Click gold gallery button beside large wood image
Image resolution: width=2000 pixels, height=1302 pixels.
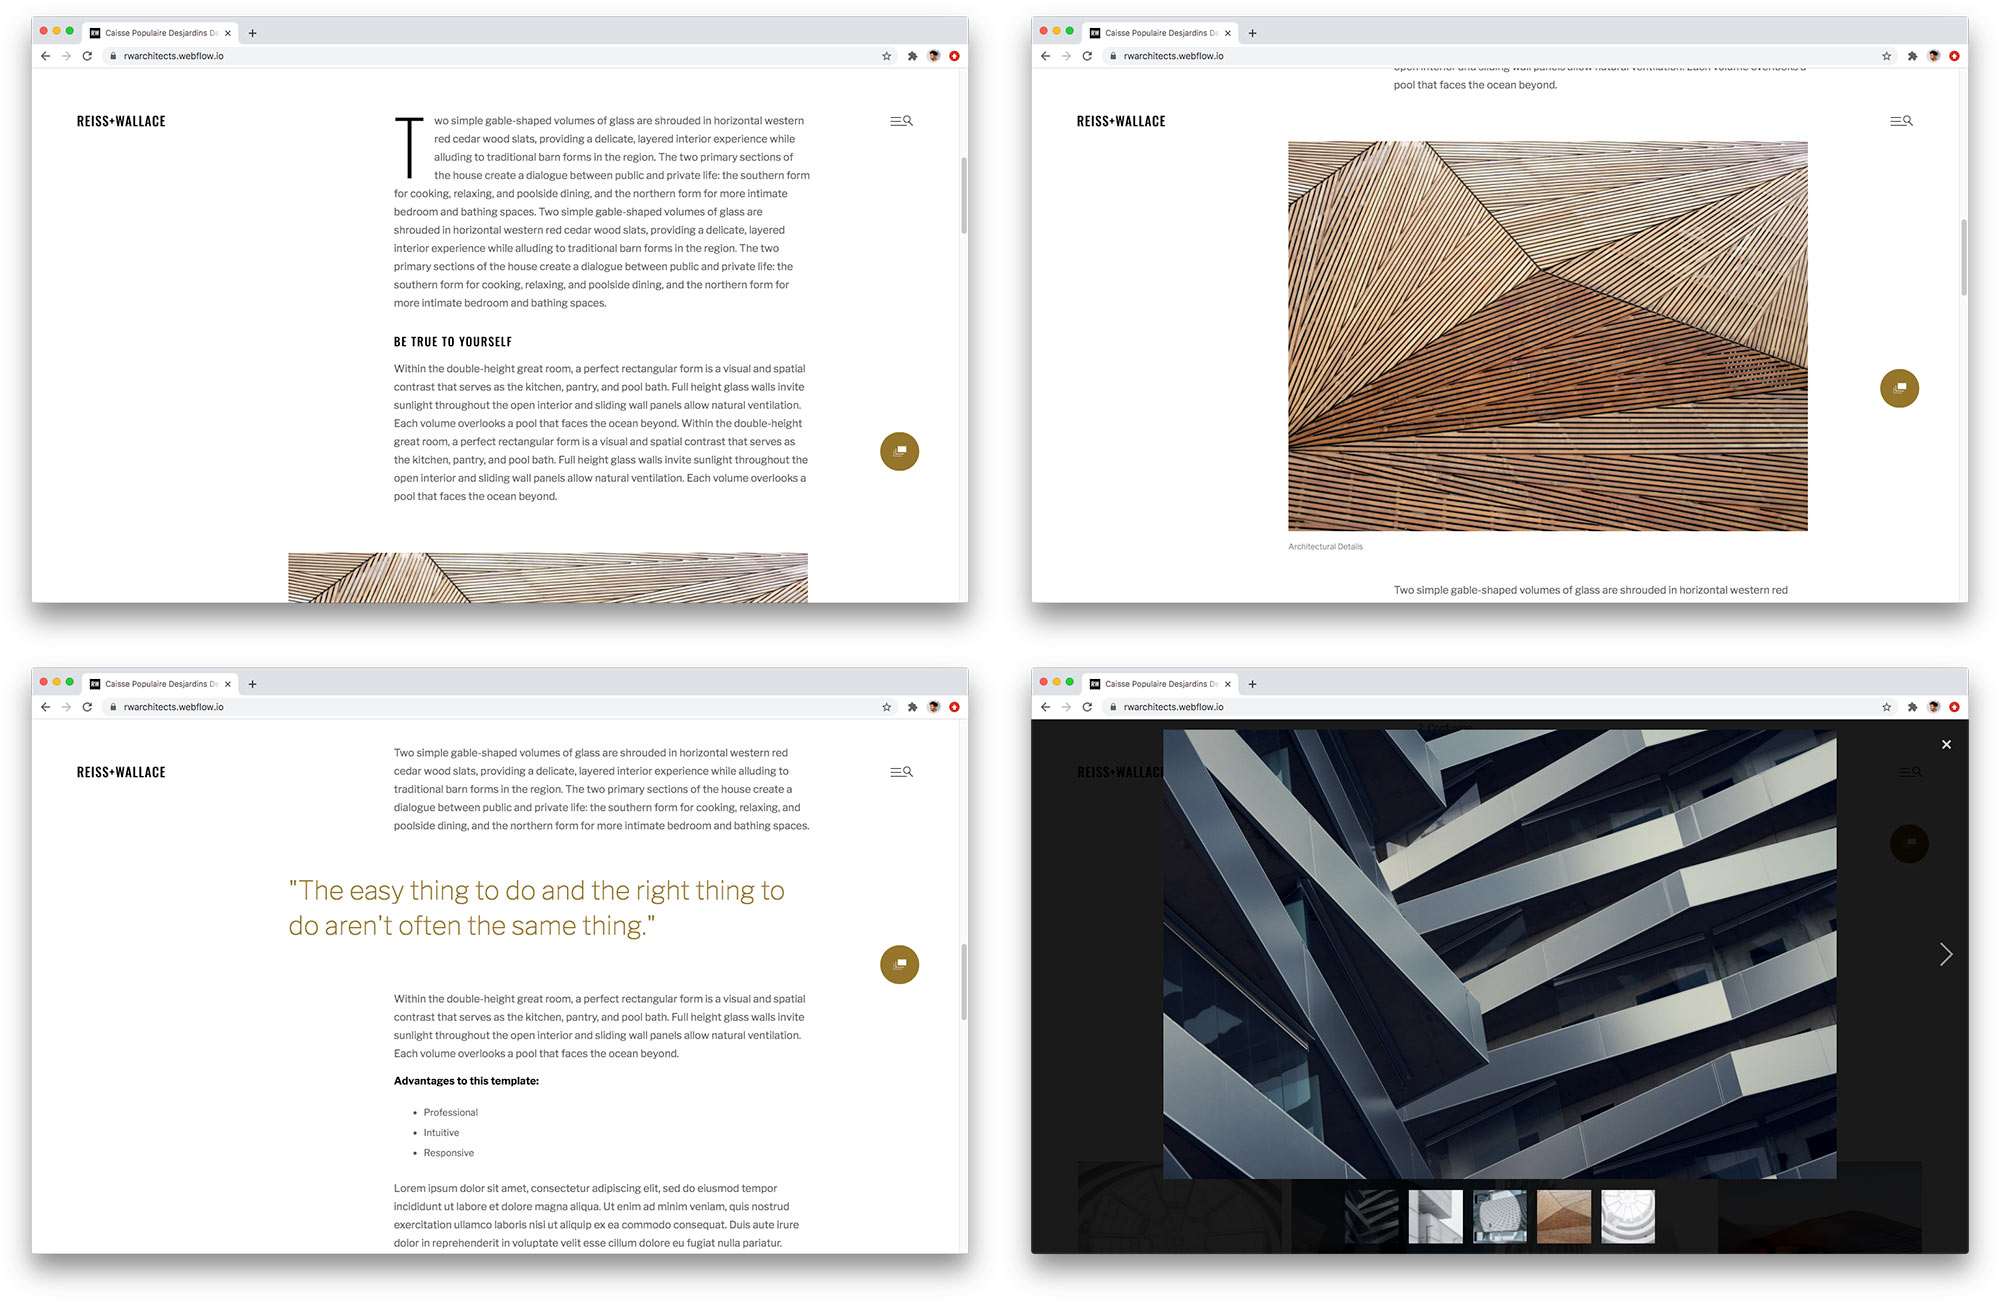click(x=1899, y=388)
